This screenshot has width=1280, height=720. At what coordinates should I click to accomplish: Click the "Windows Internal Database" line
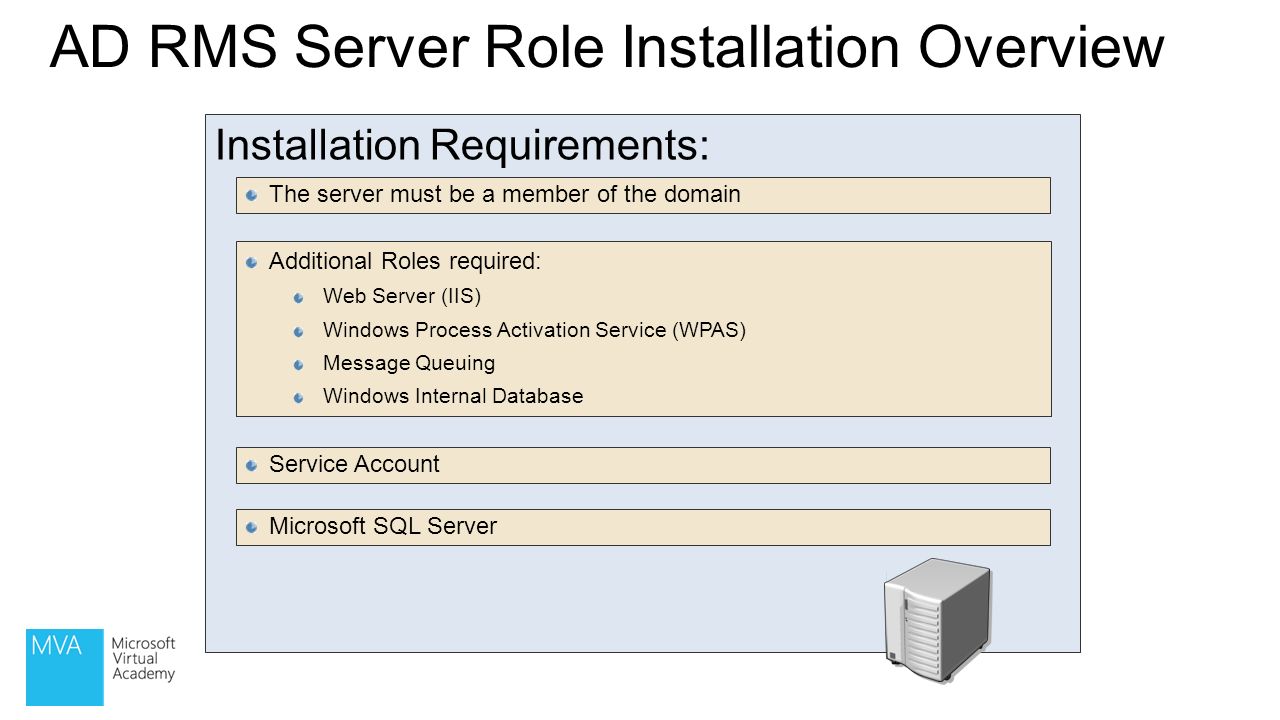click(x=453, y=396)
